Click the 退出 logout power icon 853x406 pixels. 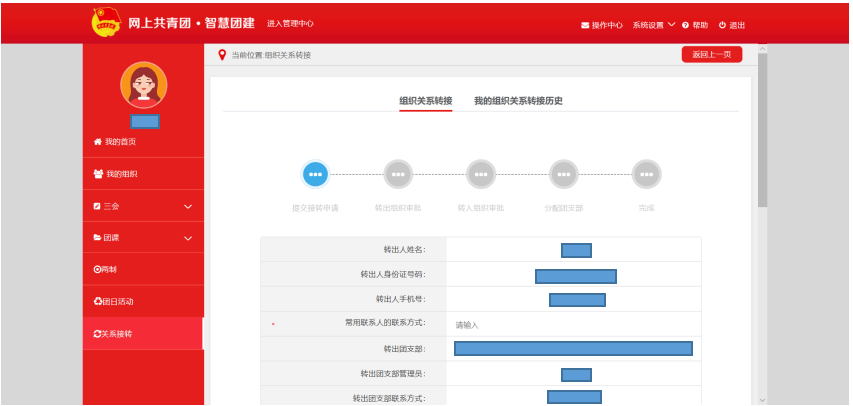click(x=722, y=25)
